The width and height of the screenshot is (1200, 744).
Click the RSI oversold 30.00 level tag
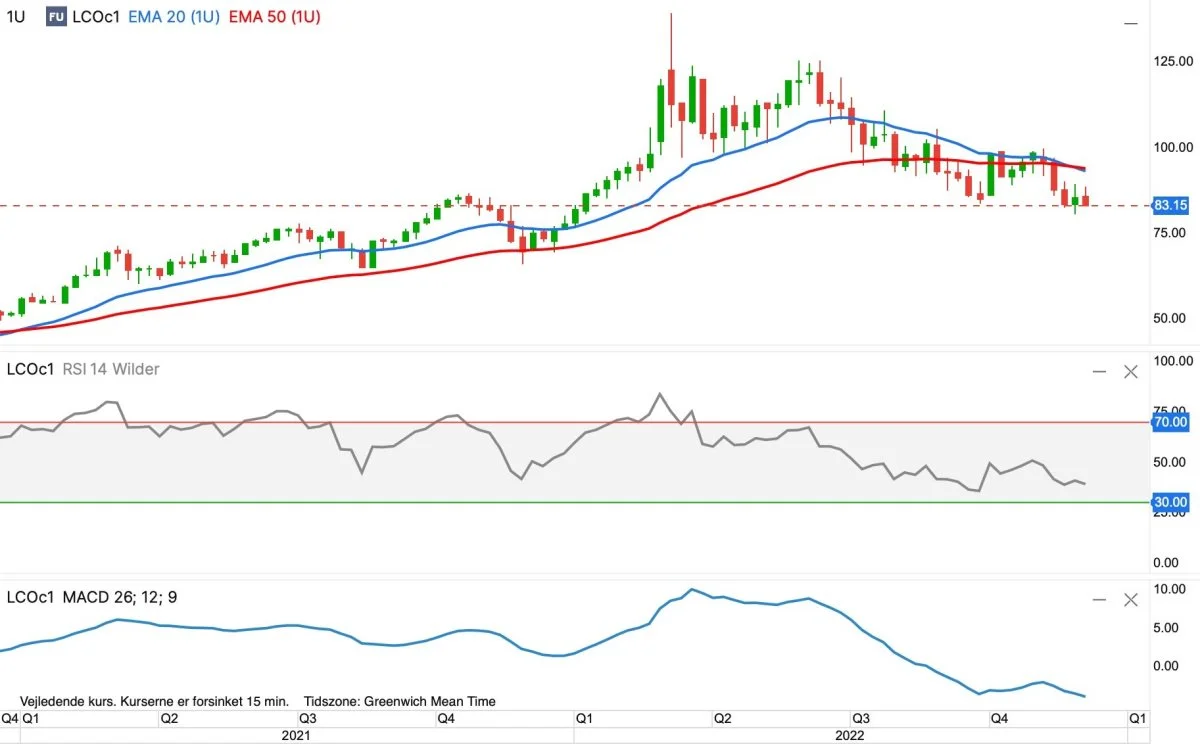(x=1170, y=502)
